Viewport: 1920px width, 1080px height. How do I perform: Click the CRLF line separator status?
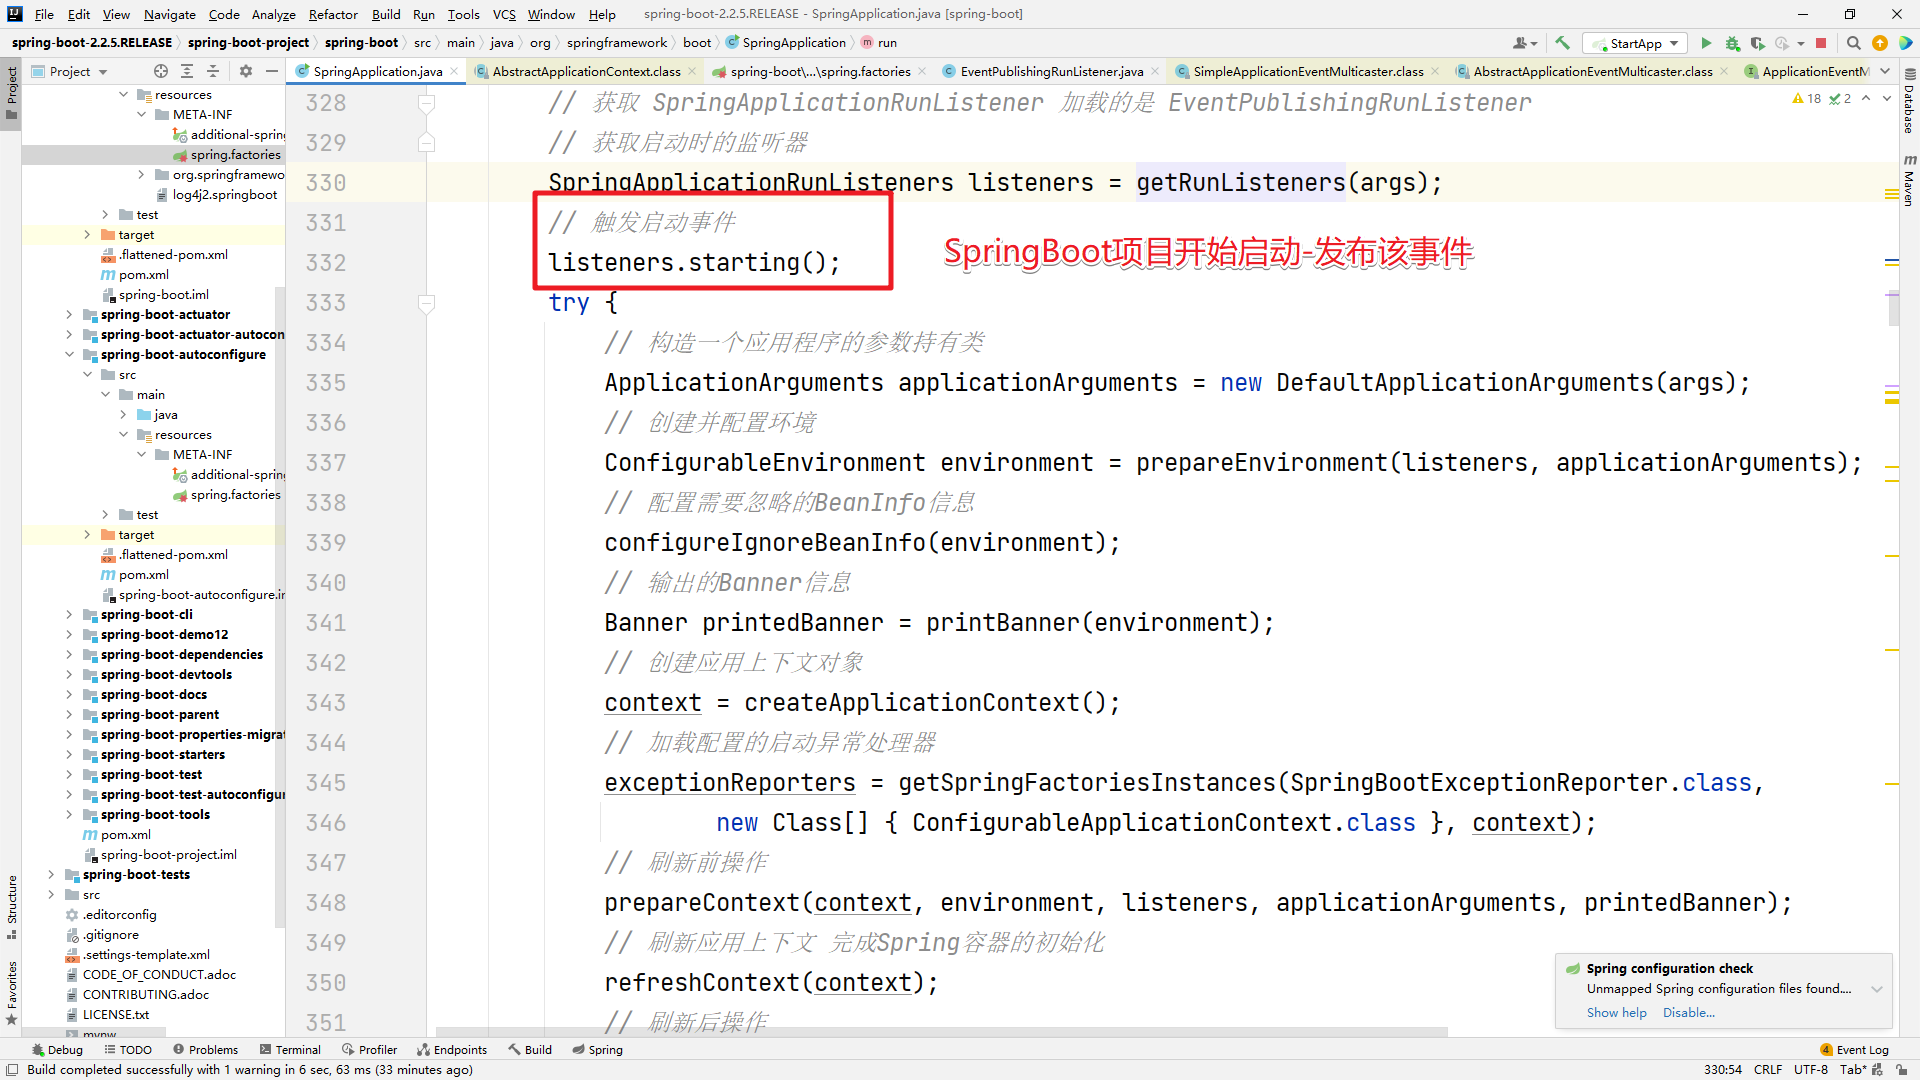click(1767, 1069)
